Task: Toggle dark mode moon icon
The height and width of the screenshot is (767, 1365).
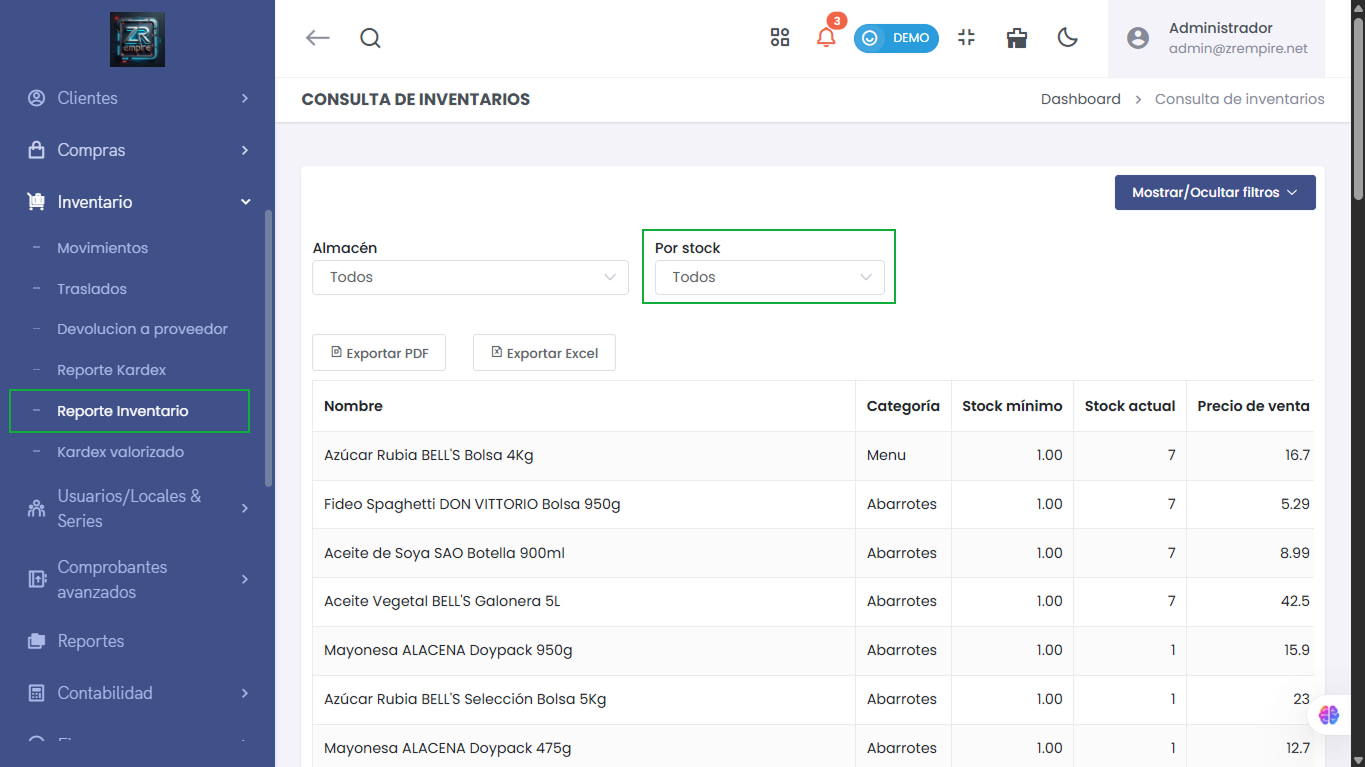Action: 1068,38
